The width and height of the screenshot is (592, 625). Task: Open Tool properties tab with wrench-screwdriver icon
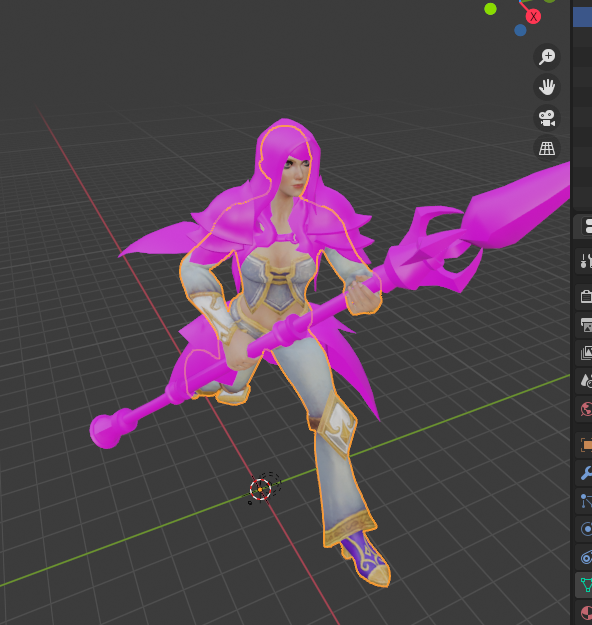[x=585, y=261]
